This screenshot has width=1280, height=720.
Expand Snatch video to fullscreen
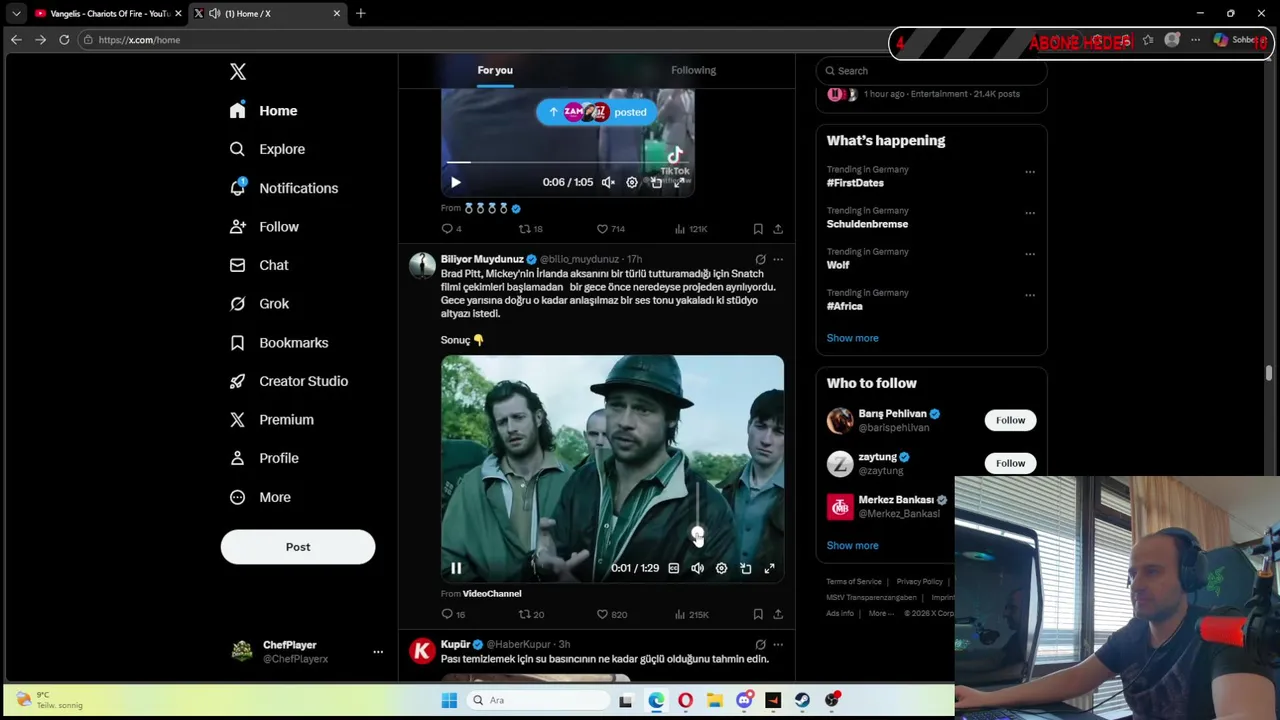(769, 568)
